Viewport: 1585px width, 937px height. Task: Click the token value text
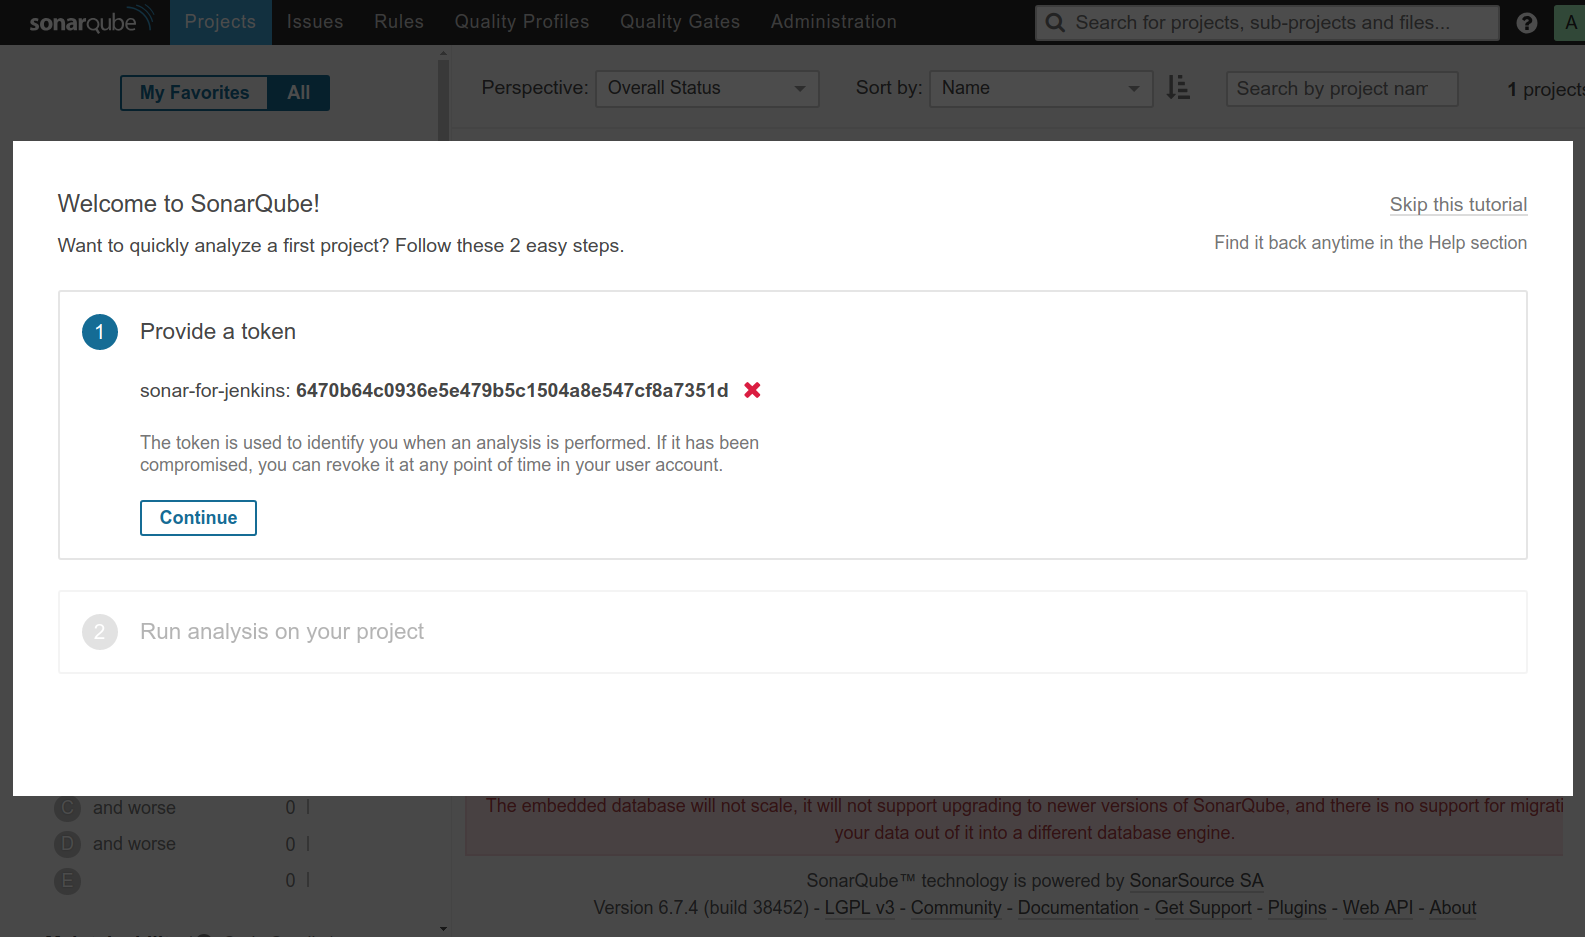(x=512, y=391)
